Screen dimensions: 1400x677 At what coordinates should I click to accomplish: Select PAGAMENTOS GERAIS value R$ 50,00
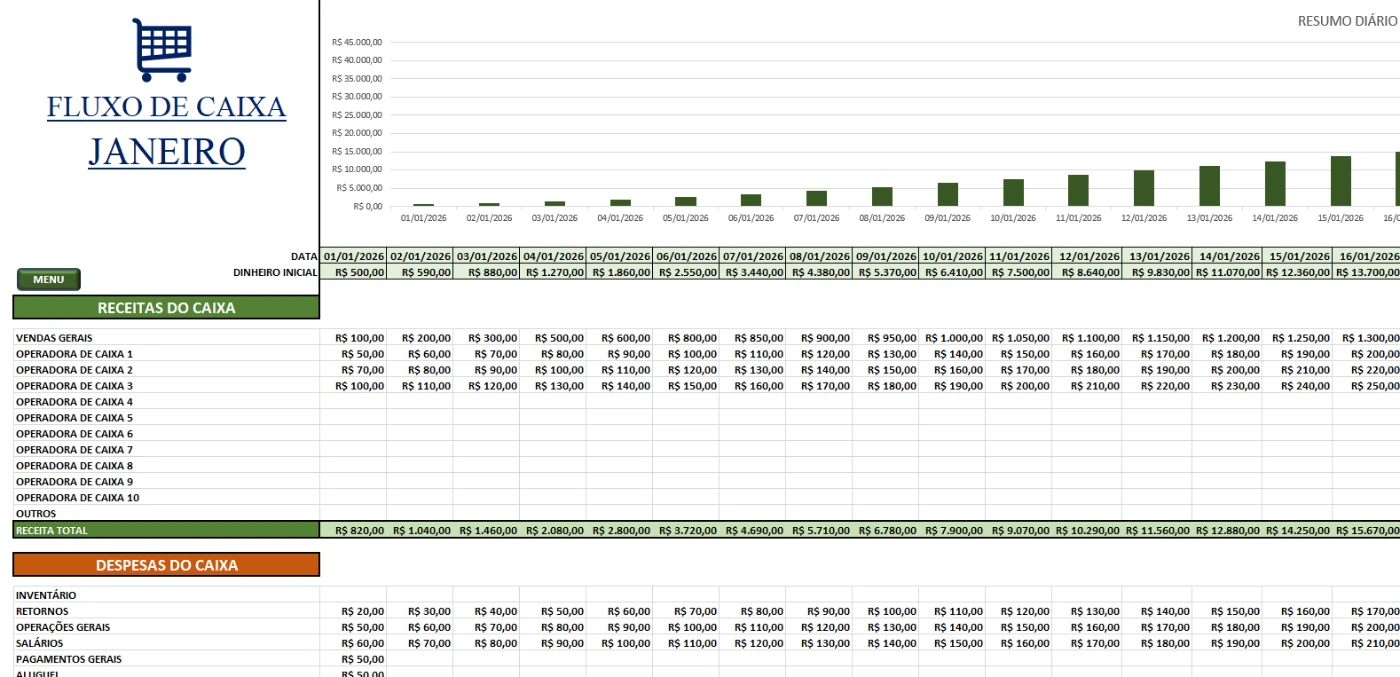[x=353, y=659]
